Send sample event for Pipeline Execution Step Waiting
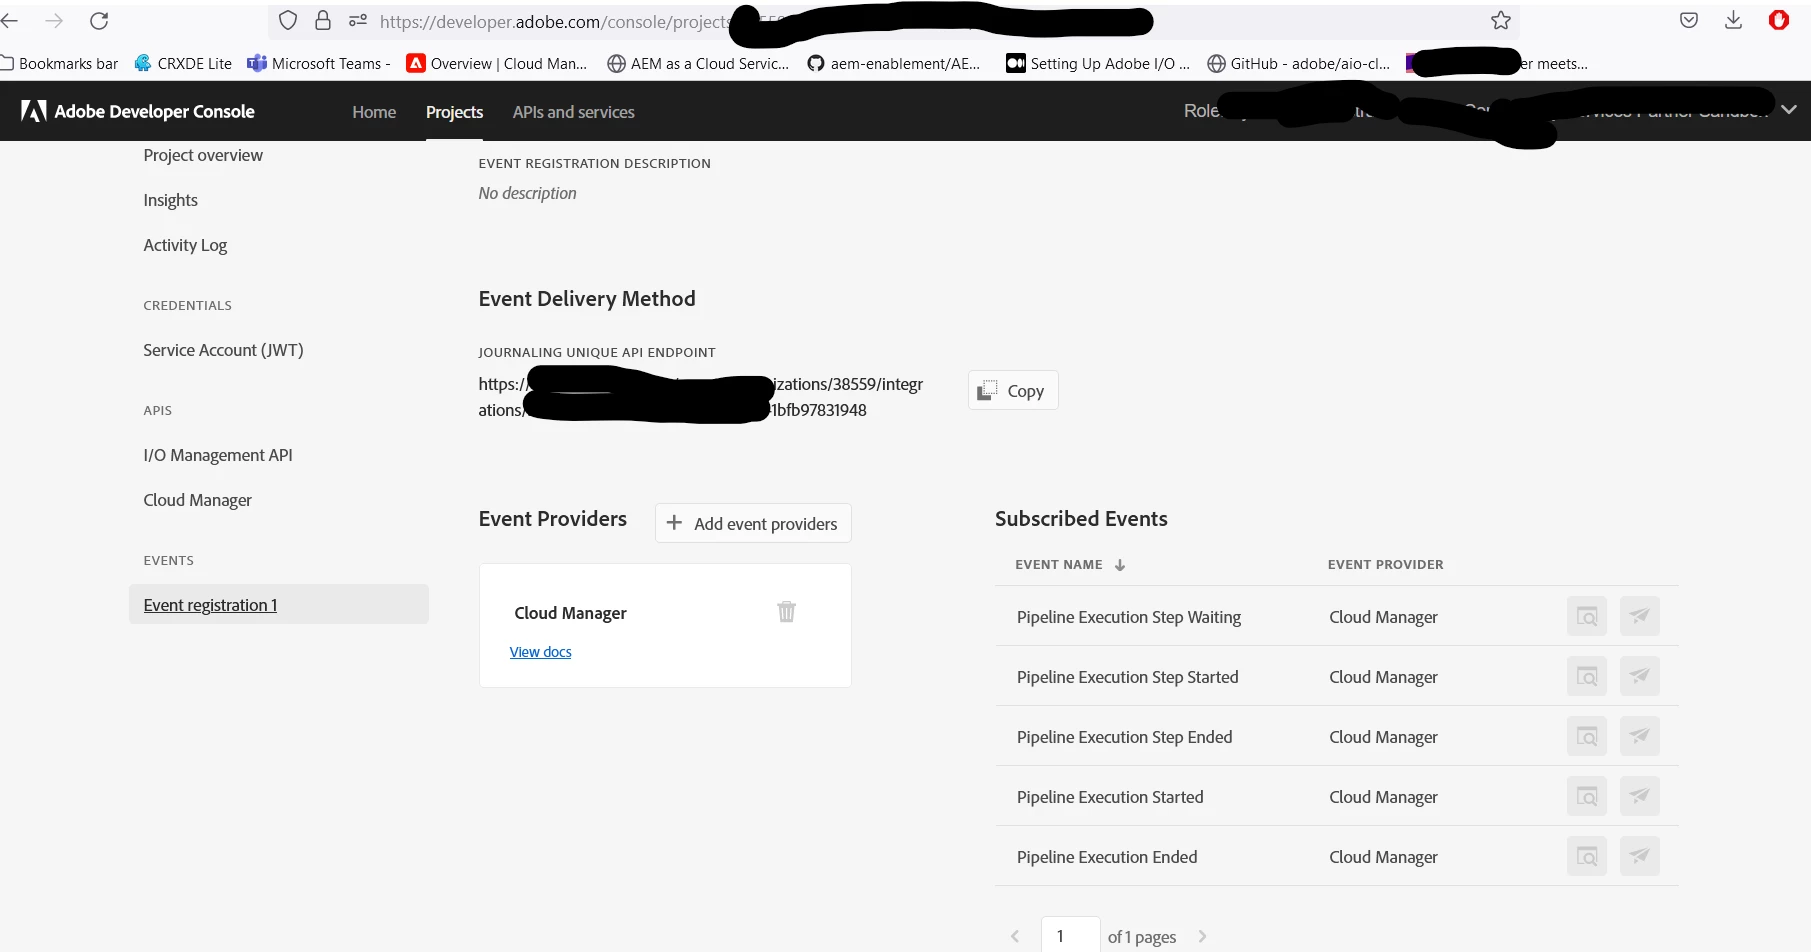The image size is (1811, 952). [x=1640, y=616]
